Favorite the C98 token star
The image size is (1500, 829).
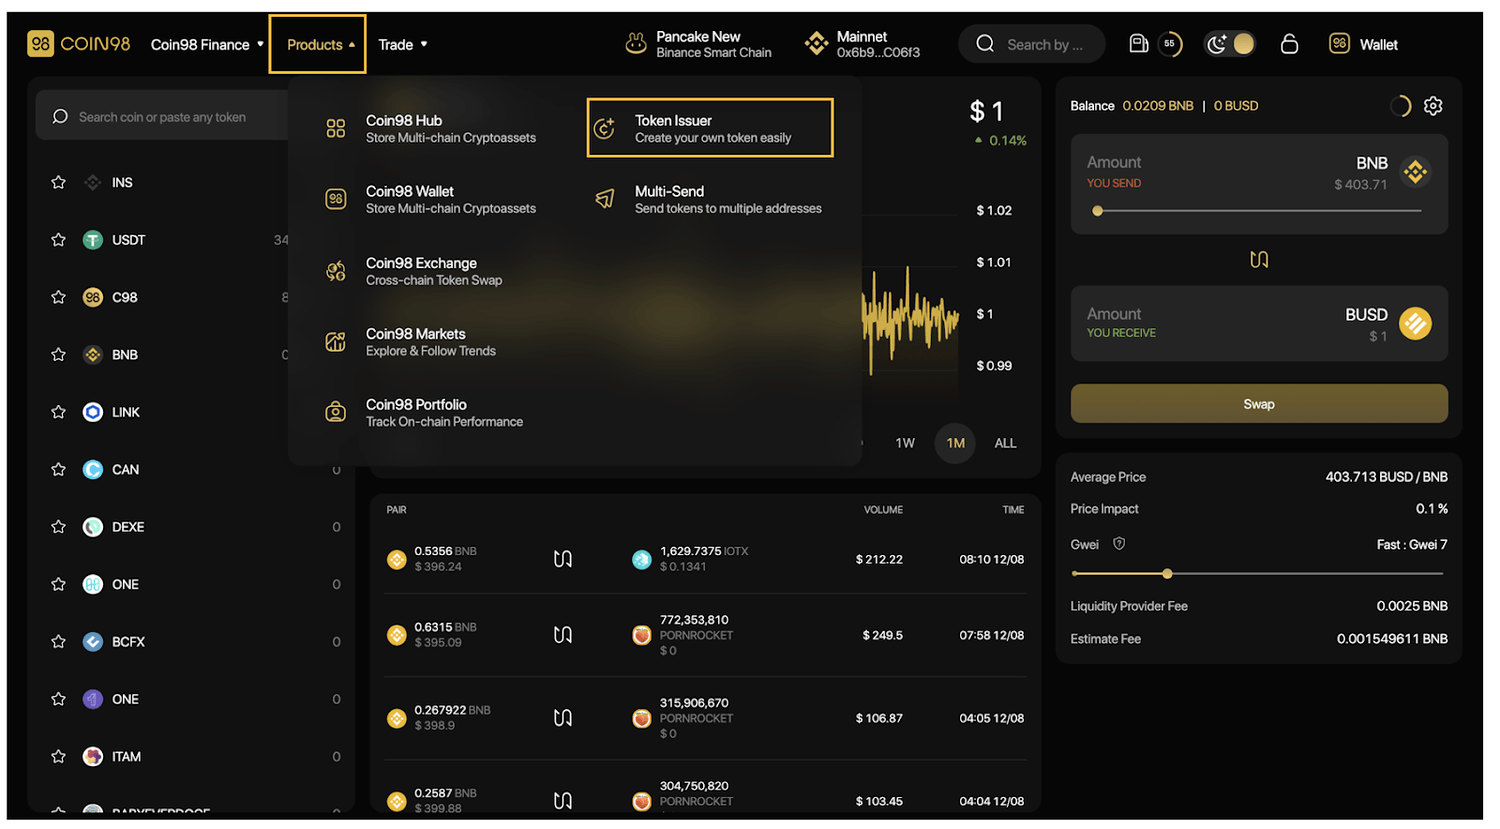[58, 297]
